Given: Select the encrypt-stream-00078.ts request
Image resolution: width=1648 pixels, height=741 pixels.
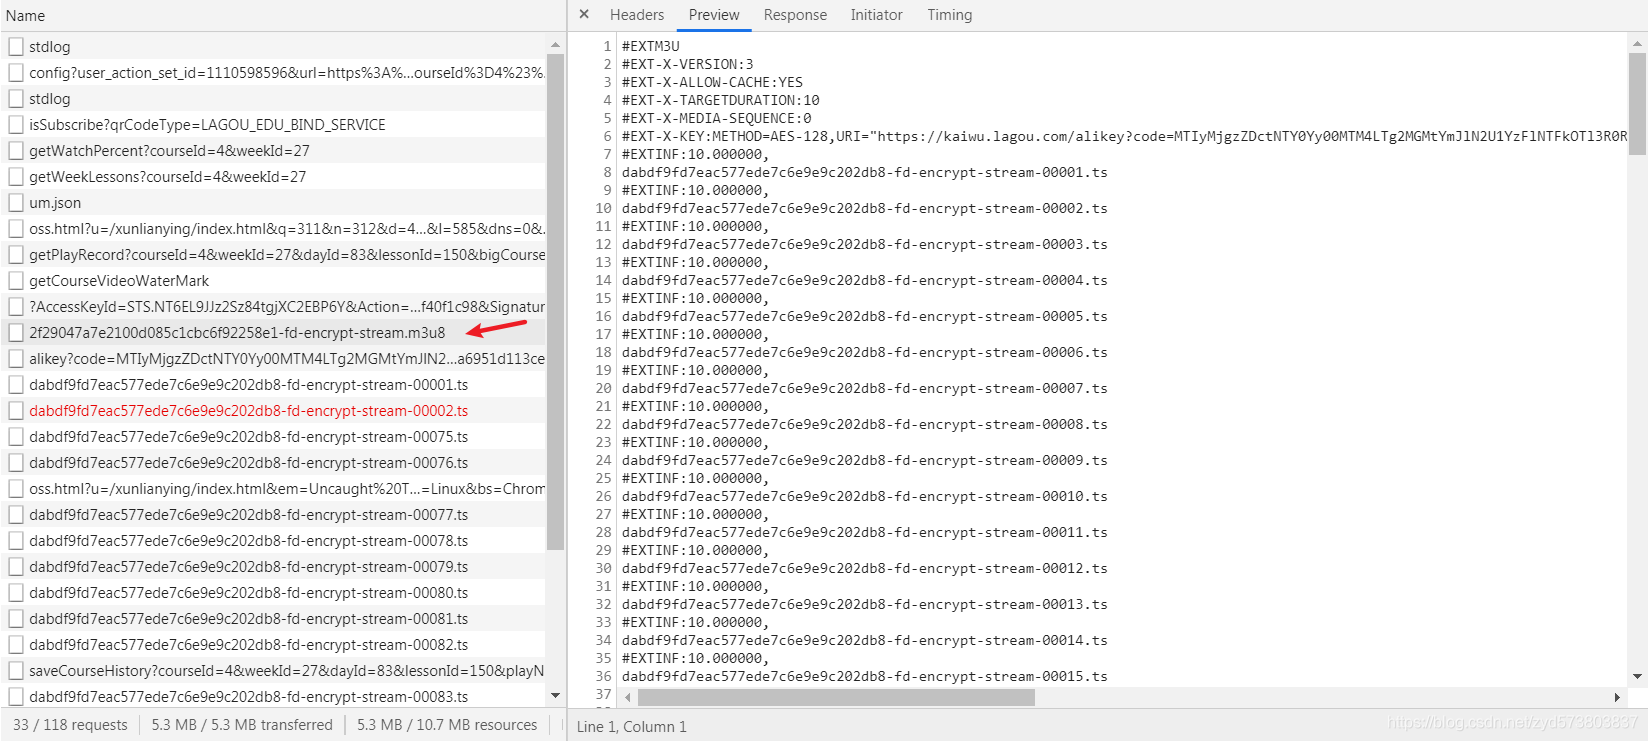Looking at the screenshot, I should tap(273, 541).
